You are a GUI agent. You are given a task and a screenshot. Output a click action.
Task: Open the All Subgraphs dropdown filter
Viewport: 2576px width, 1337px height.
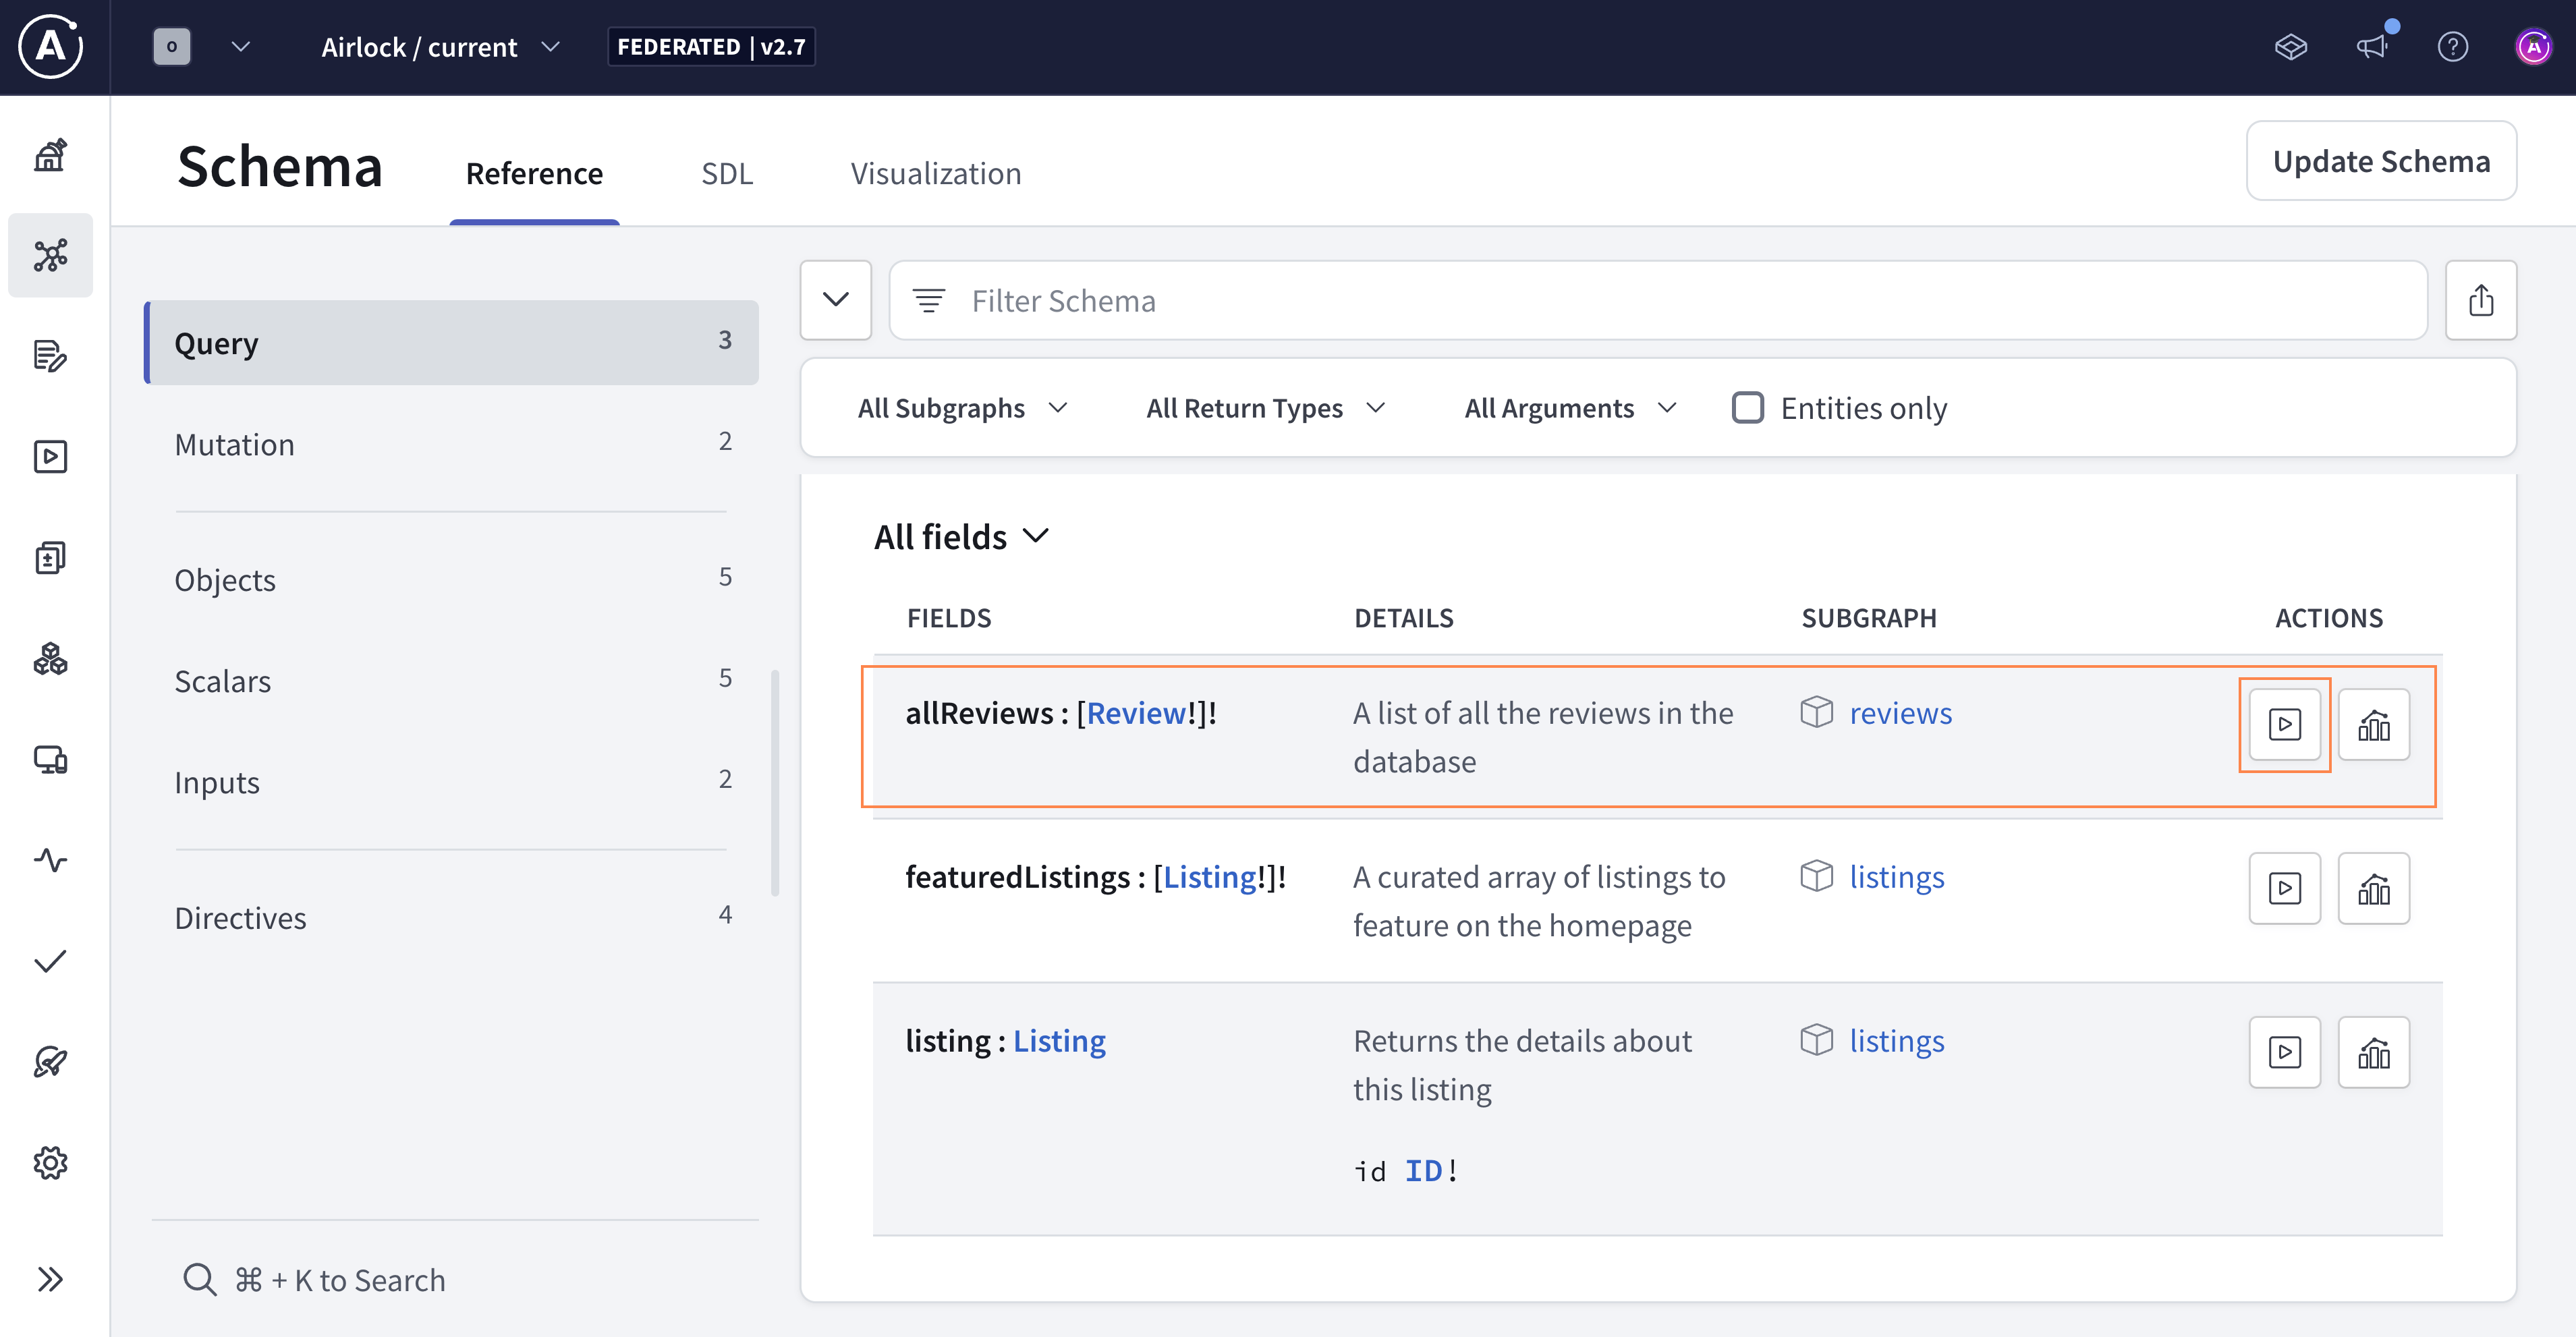[962, 407]
